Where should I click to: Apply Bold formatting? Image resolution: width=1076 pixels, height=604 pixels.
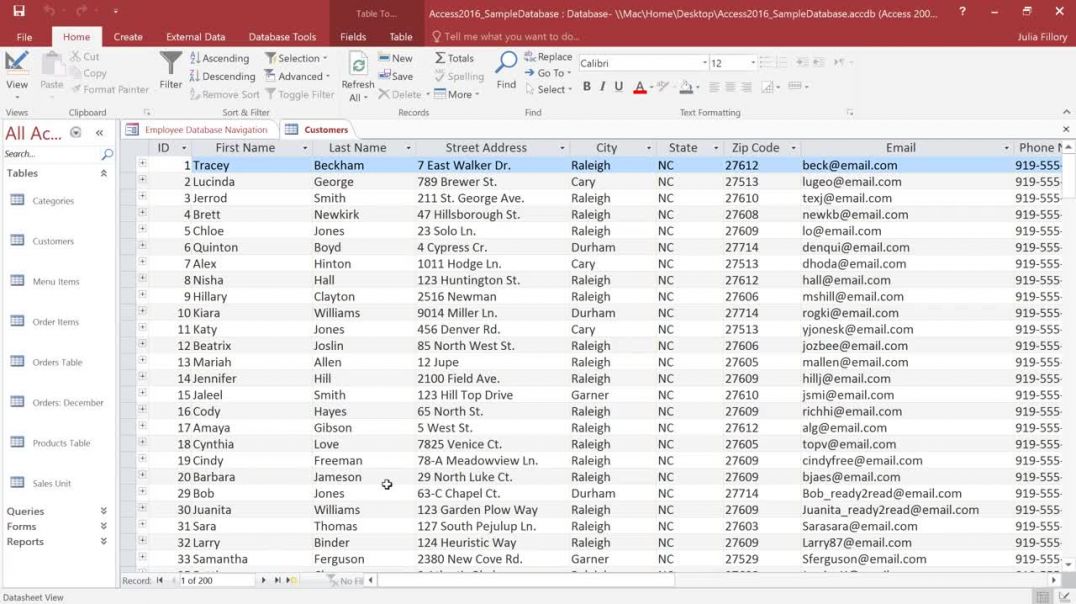point(587,86)
